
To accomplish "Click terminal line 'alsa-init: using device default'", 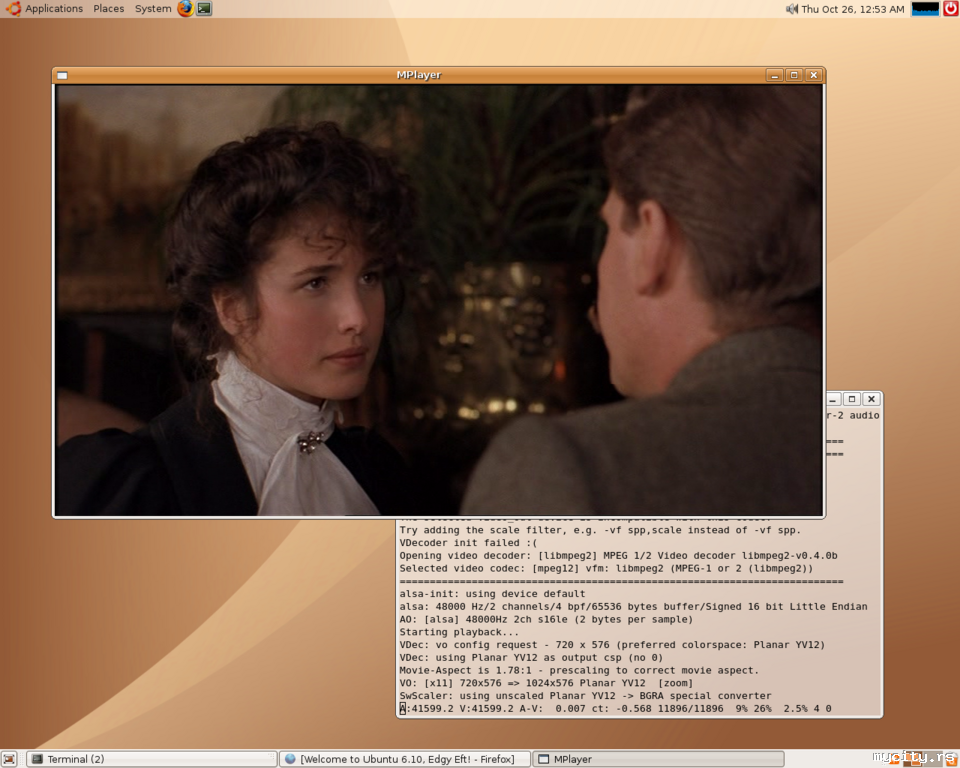I will 492,593.
